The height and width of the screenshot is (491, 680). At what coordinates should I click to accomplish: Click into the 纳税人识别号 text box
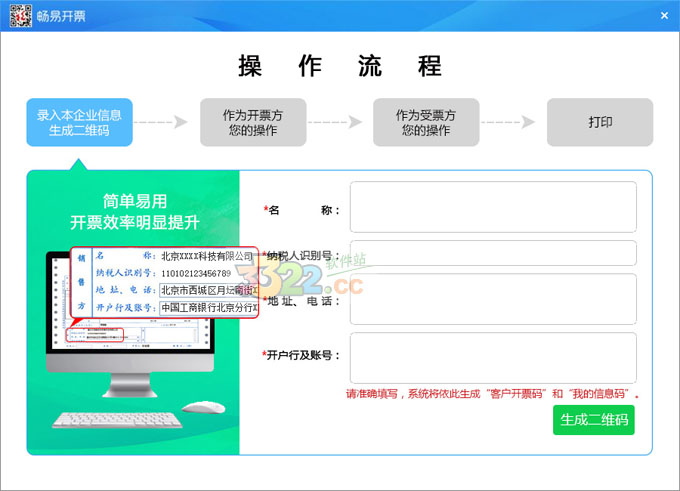pyautogui.click(x=493, y=254)
